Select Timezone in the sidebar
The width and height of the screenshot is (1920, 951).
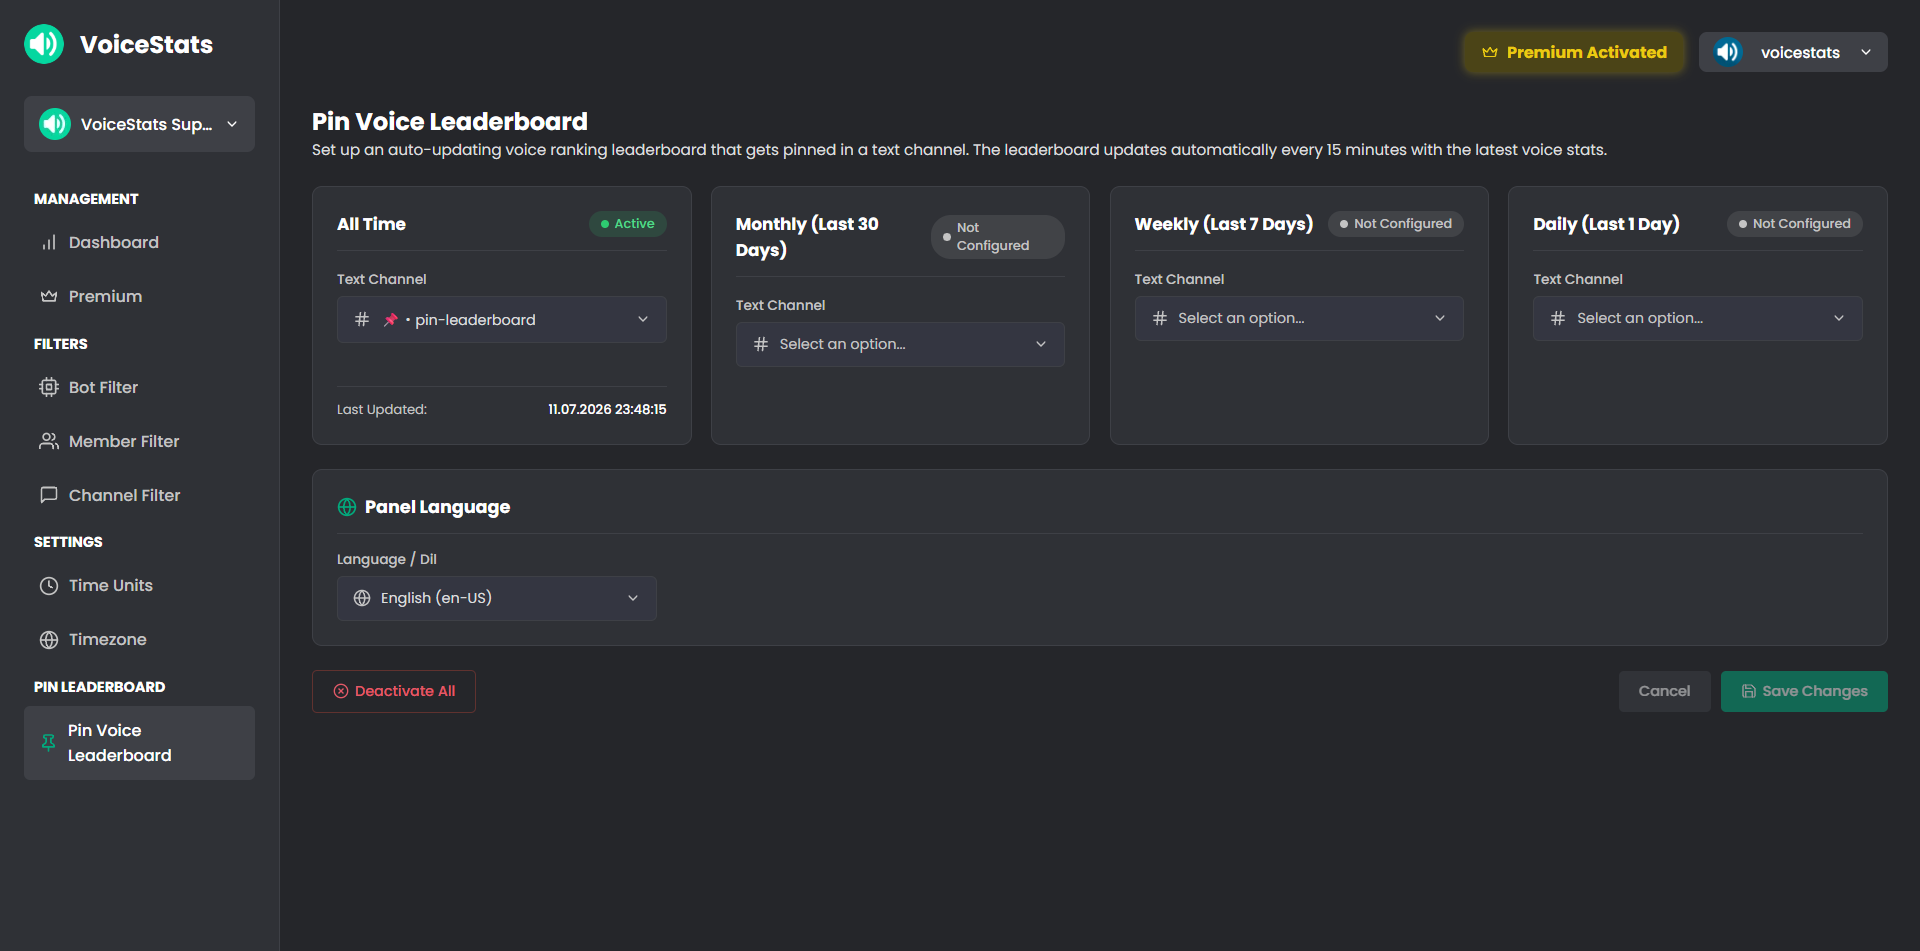139,640
